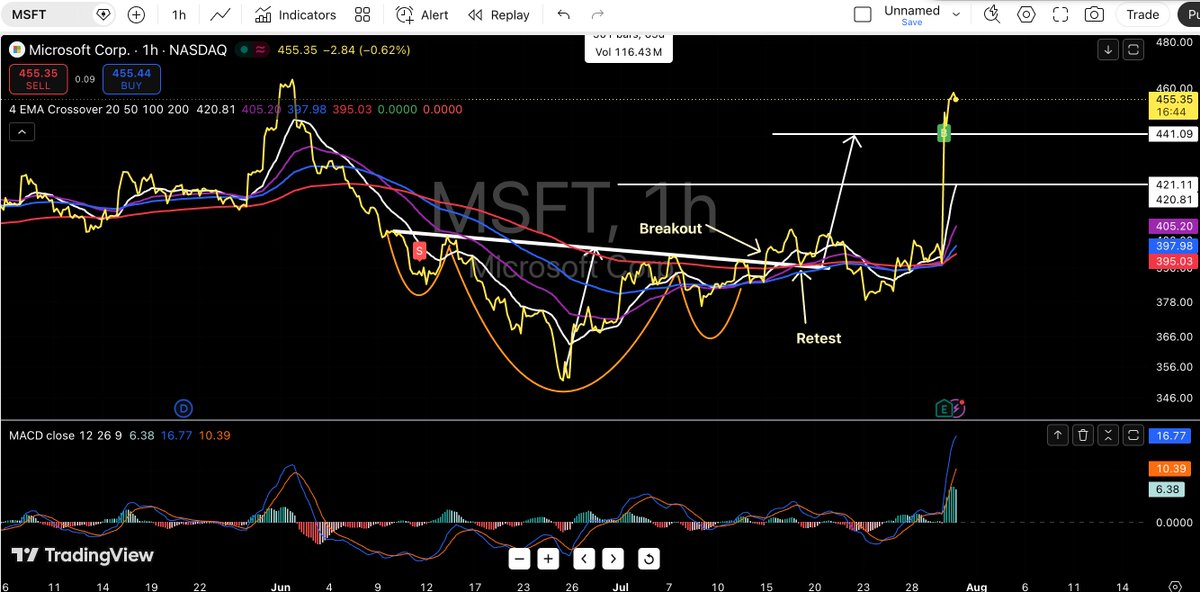Click the TradingView logo

tap(83, 555)
